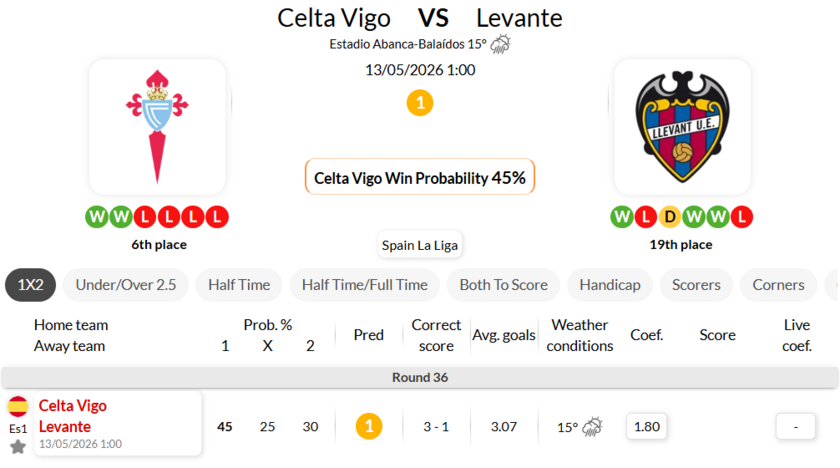Click Celta Vigo's first green W badge
This screenshot has height=468, width=840.
coord(97,217)
